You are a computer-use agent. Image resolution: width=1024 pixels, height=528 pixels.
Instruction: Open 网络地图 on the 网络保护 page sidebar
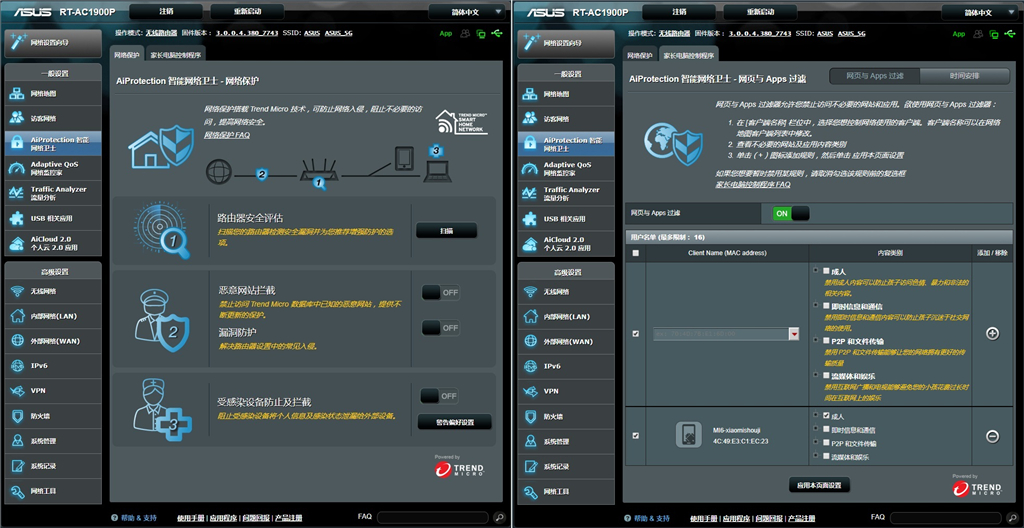[53, 93]
